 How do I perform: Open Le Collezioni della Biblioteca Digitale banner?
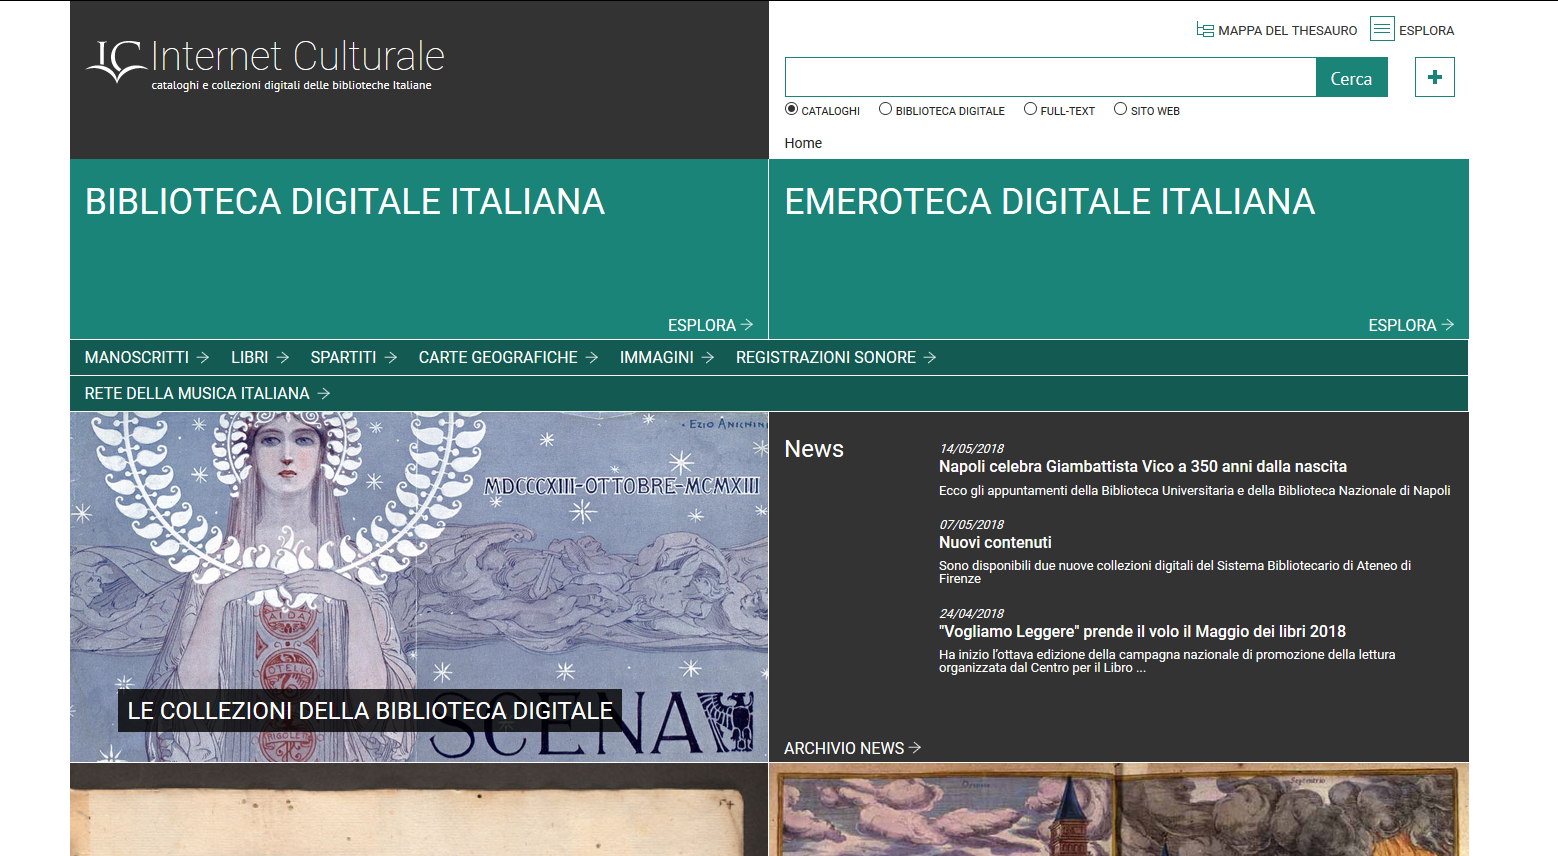click(370, 710)
